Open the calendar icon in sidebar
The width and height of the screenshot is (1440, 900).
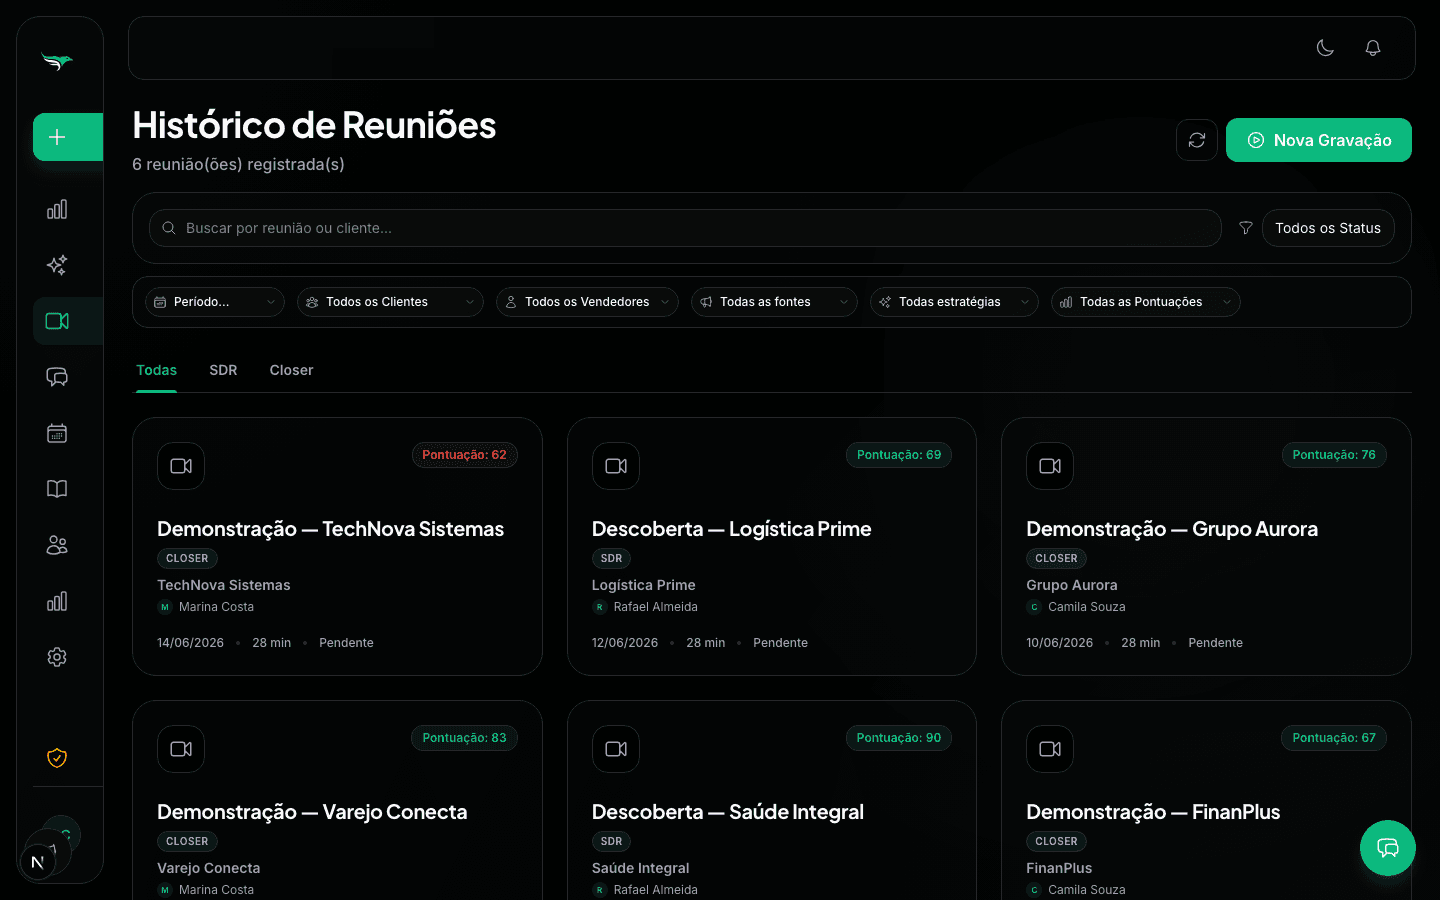(x=57, y=433)
